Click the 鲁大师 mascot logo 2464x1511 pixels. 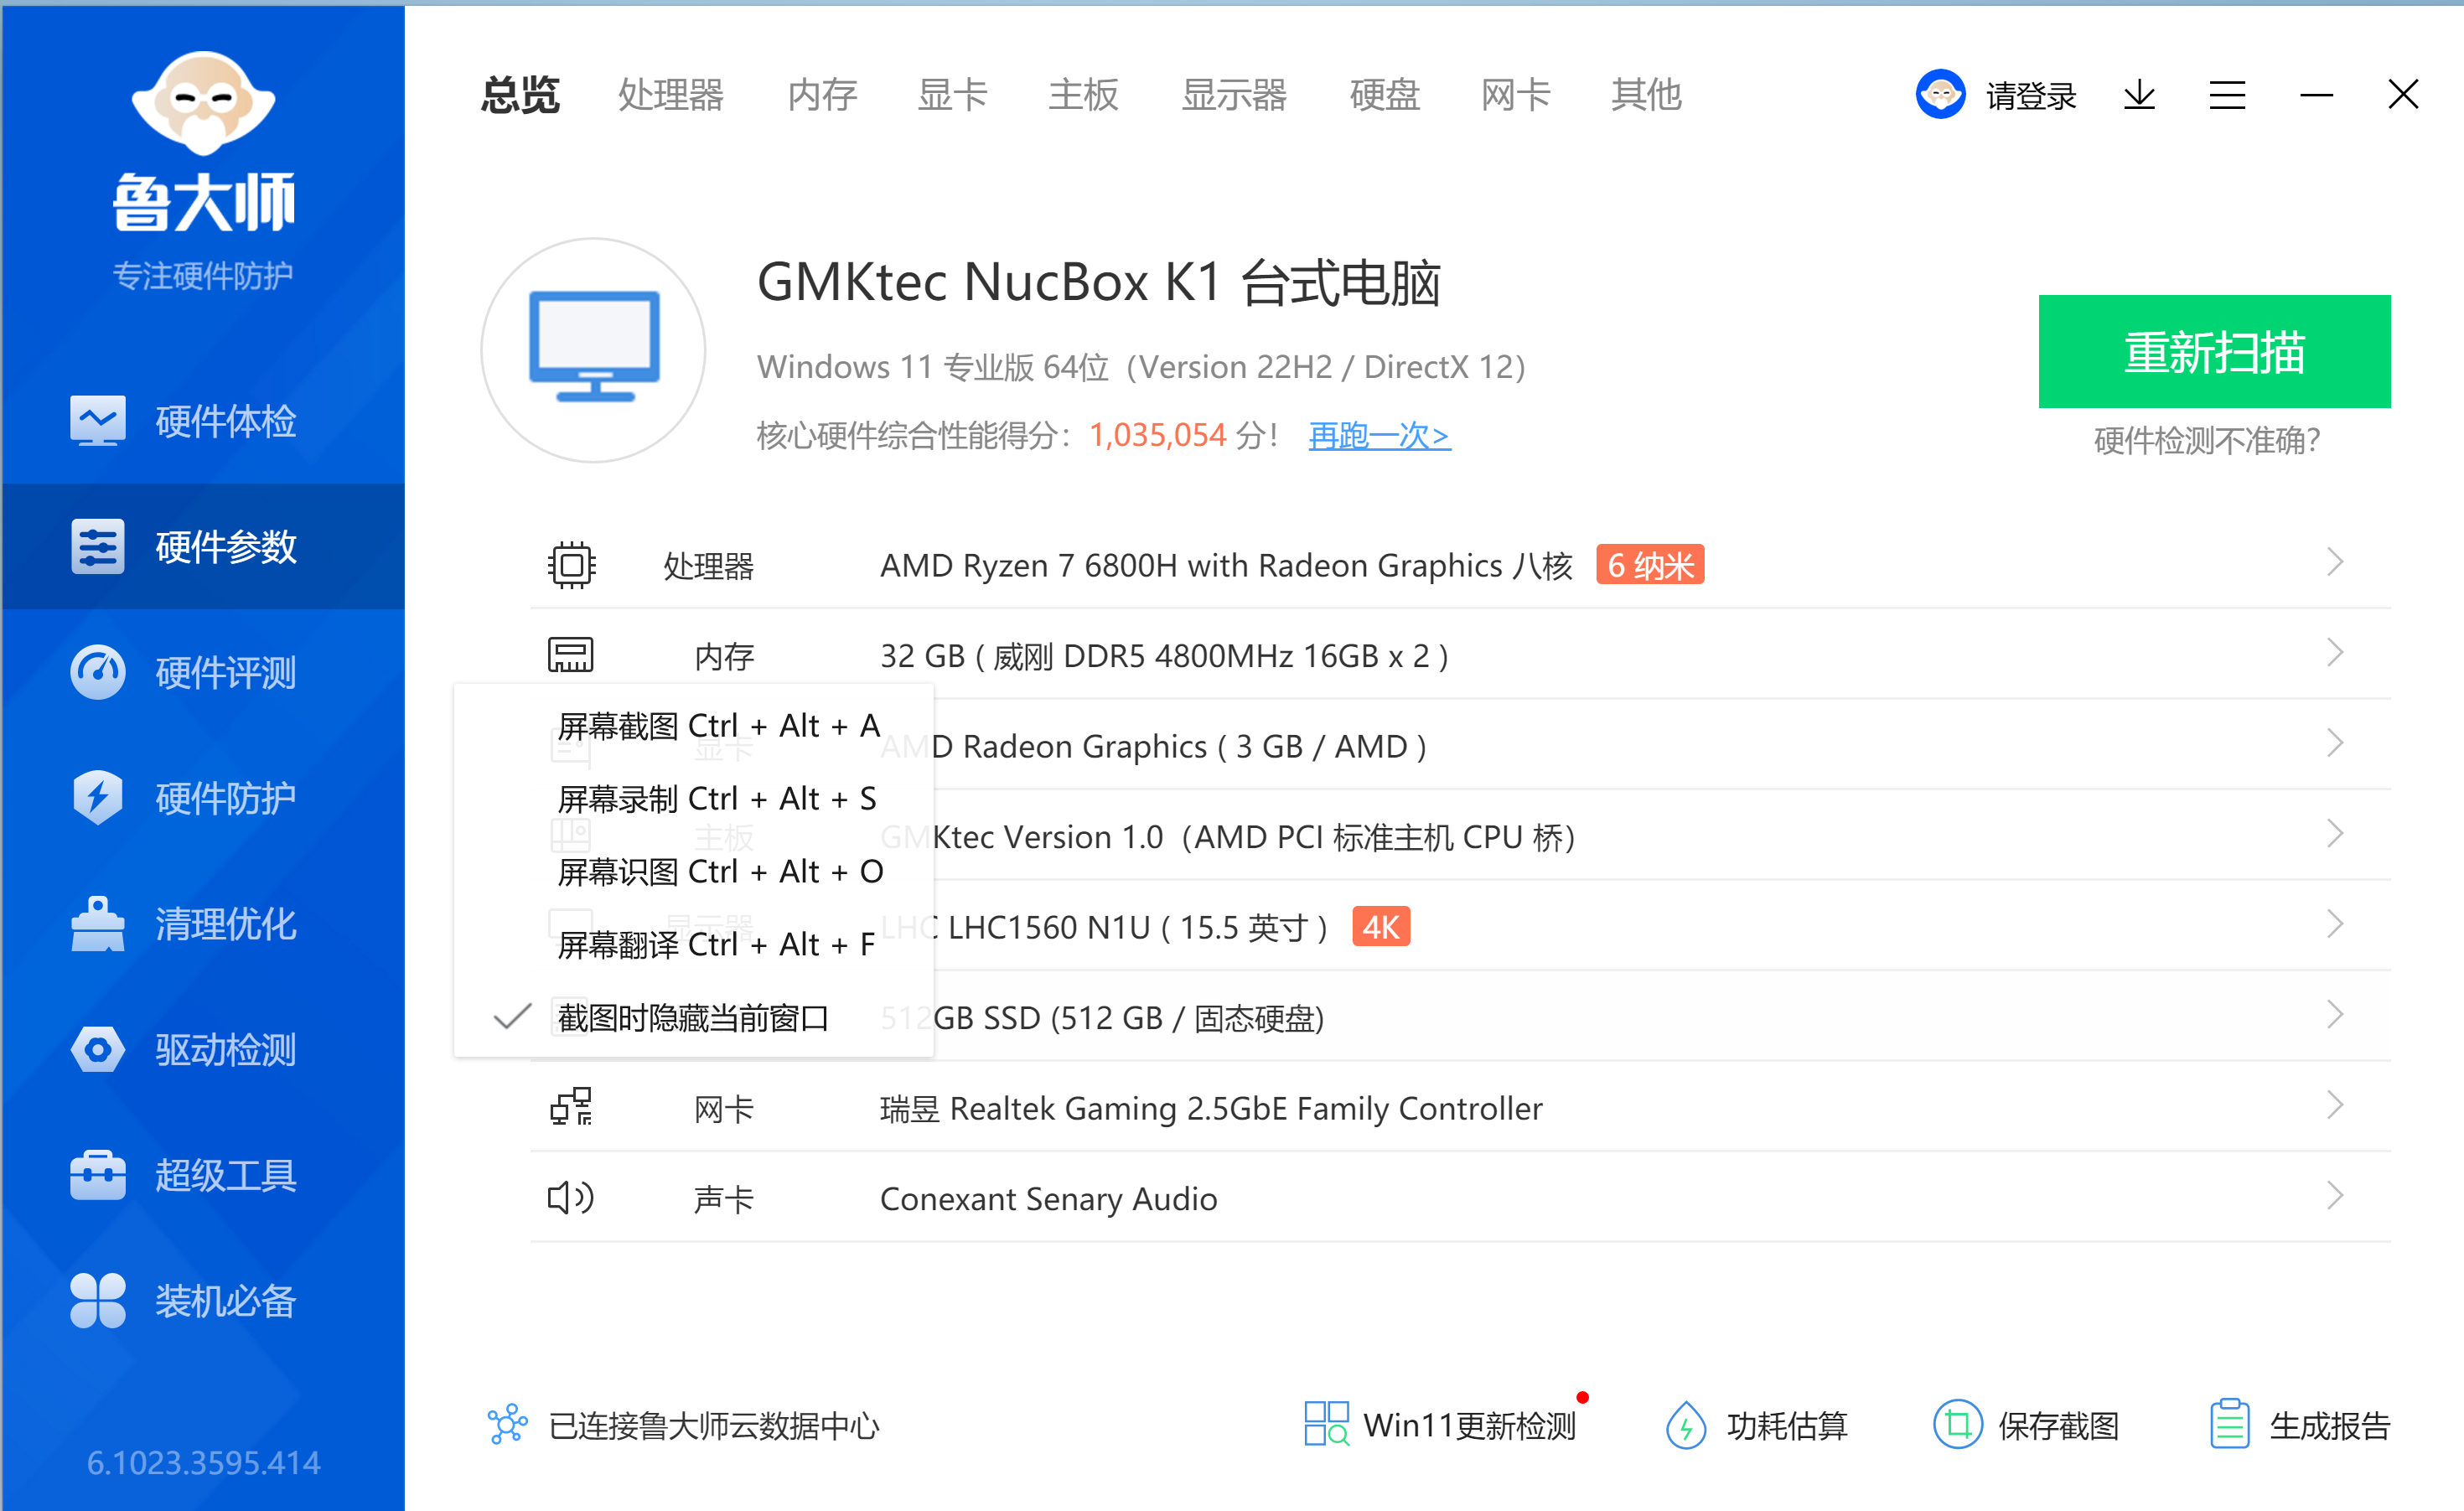pyautogui.click(x=203, y=104)
